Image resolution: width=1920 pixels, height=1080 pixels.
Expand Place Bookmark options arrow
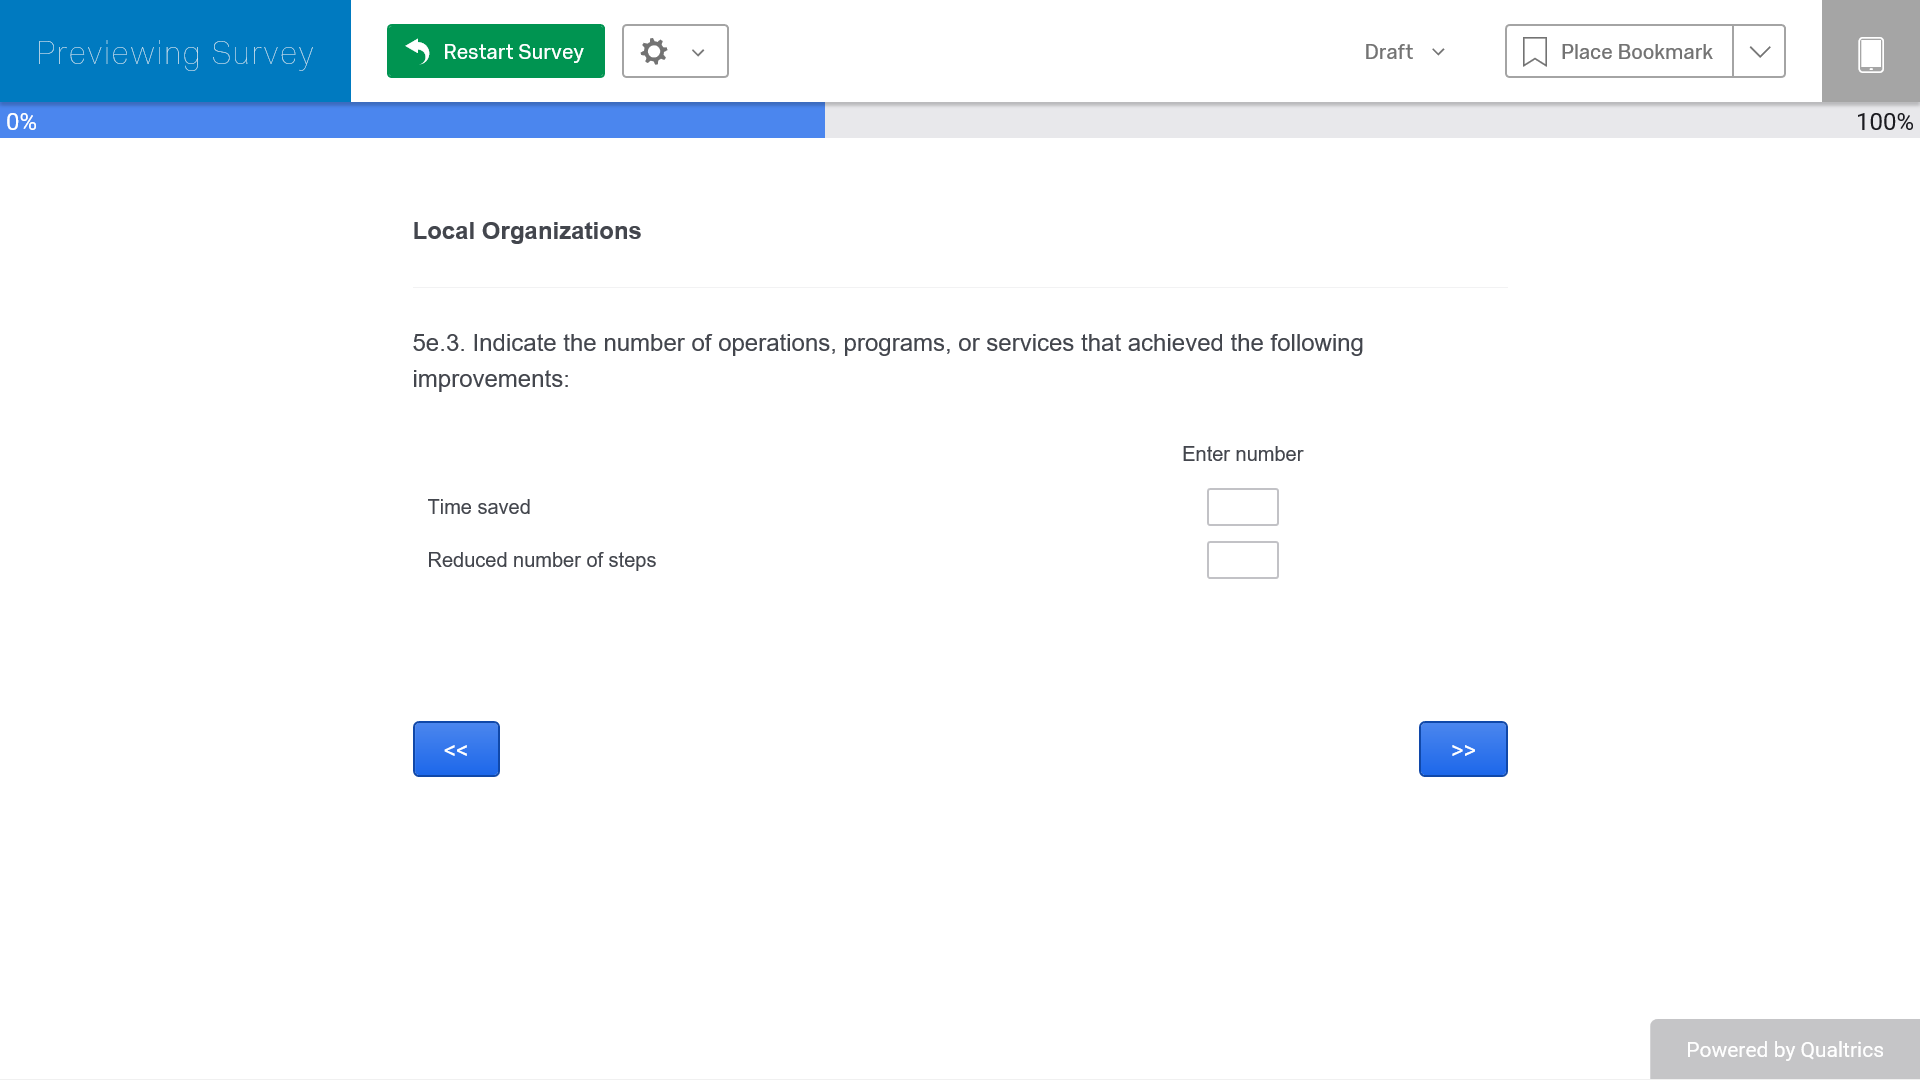1759,52
